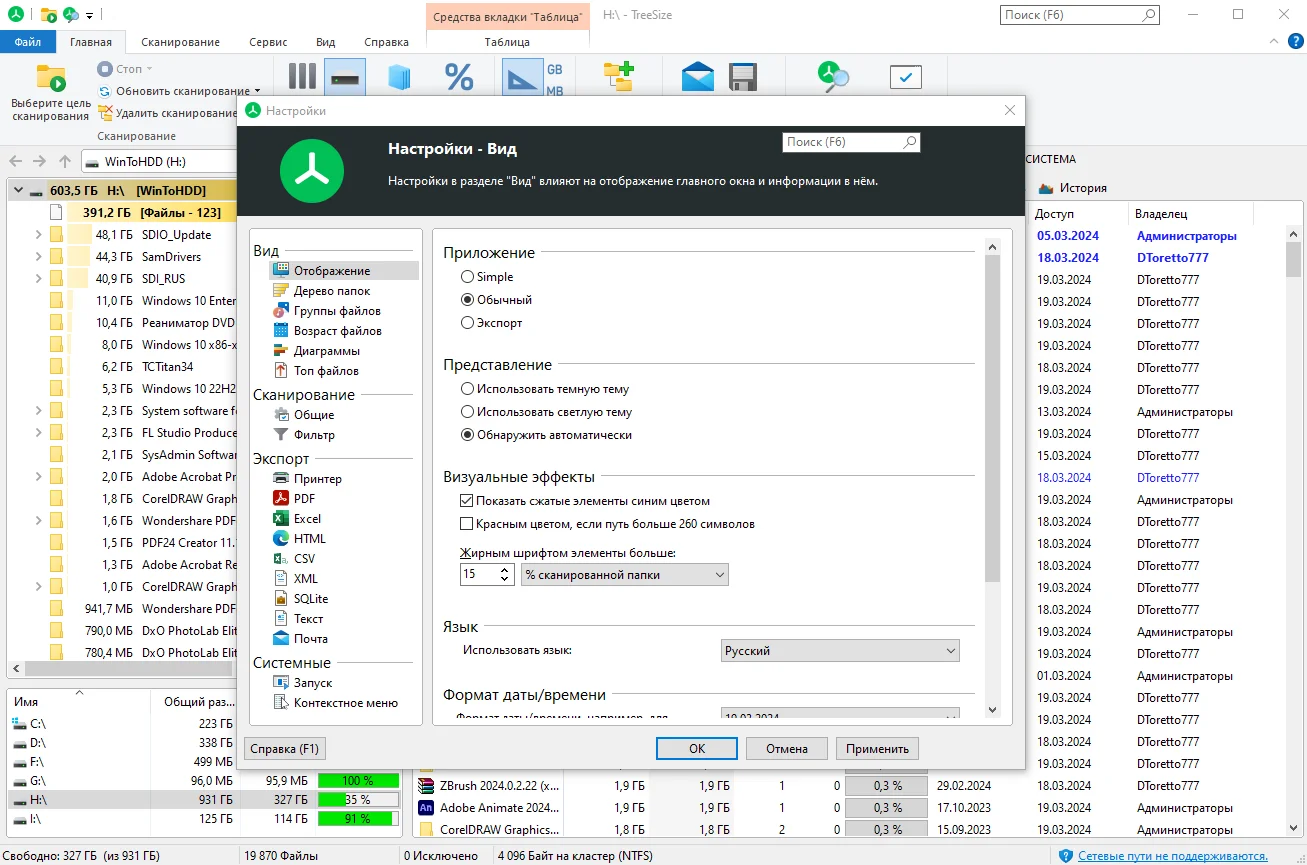The height and width of the screenshot is (865, 1307).
Task: Select Excel export settings item
Action: 307,519
